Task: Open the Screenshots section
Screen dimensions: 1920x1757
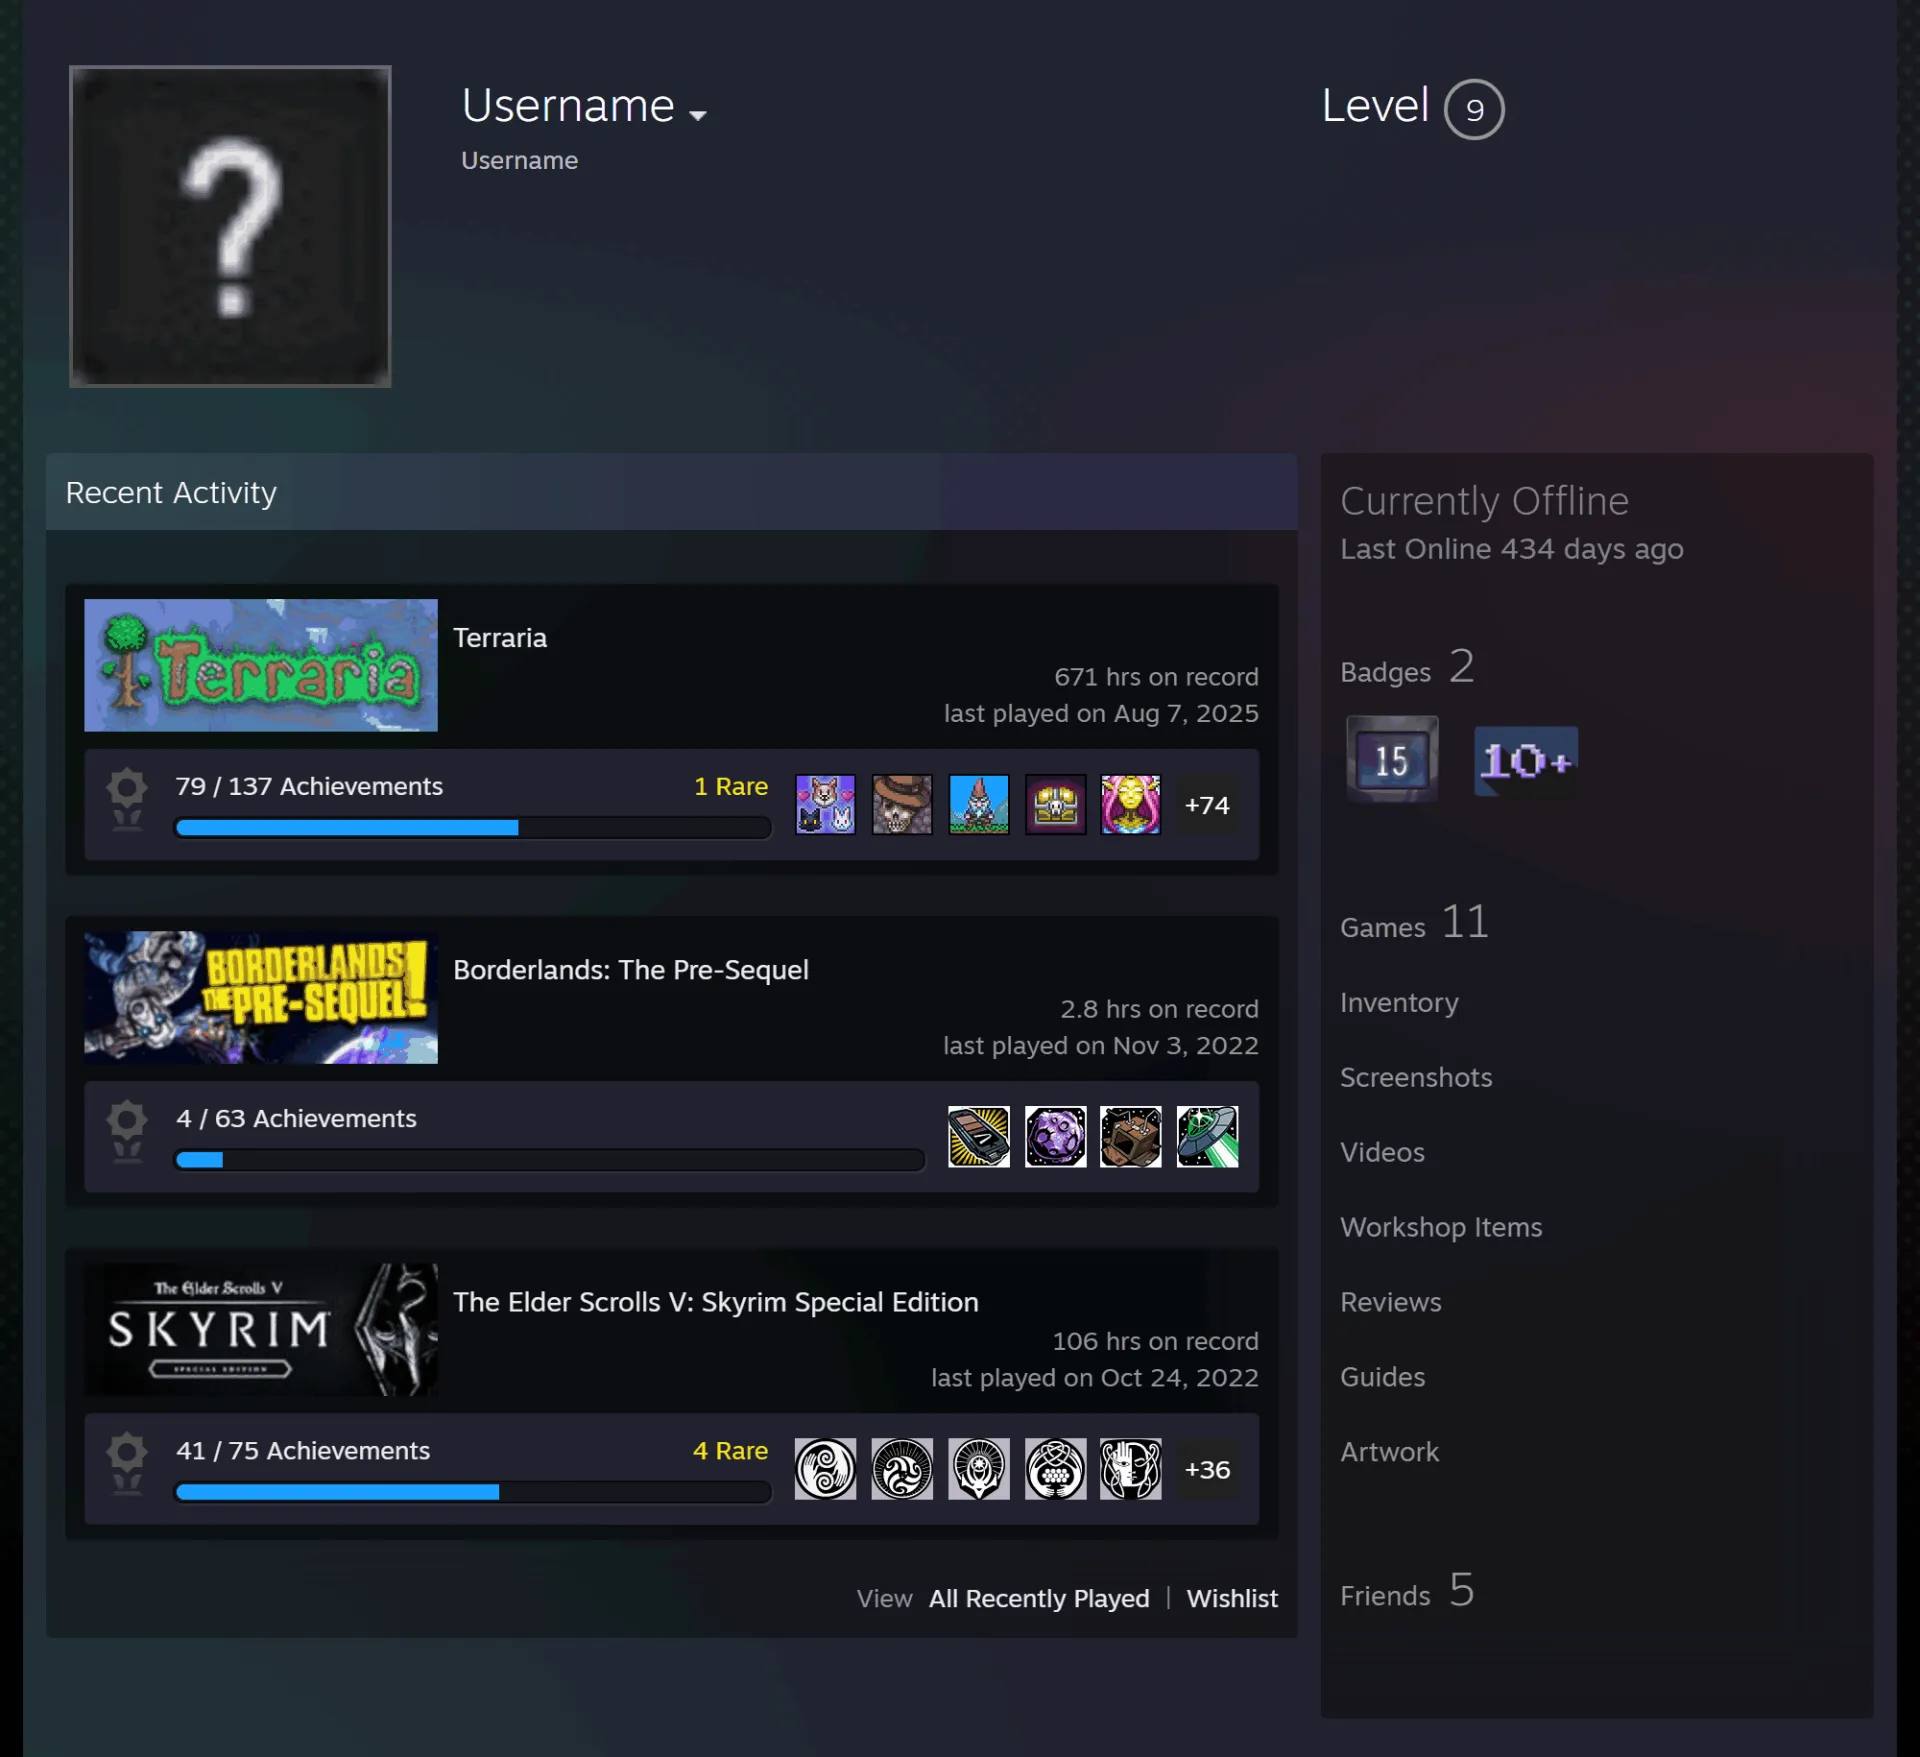Action: pos(1416,1077)
